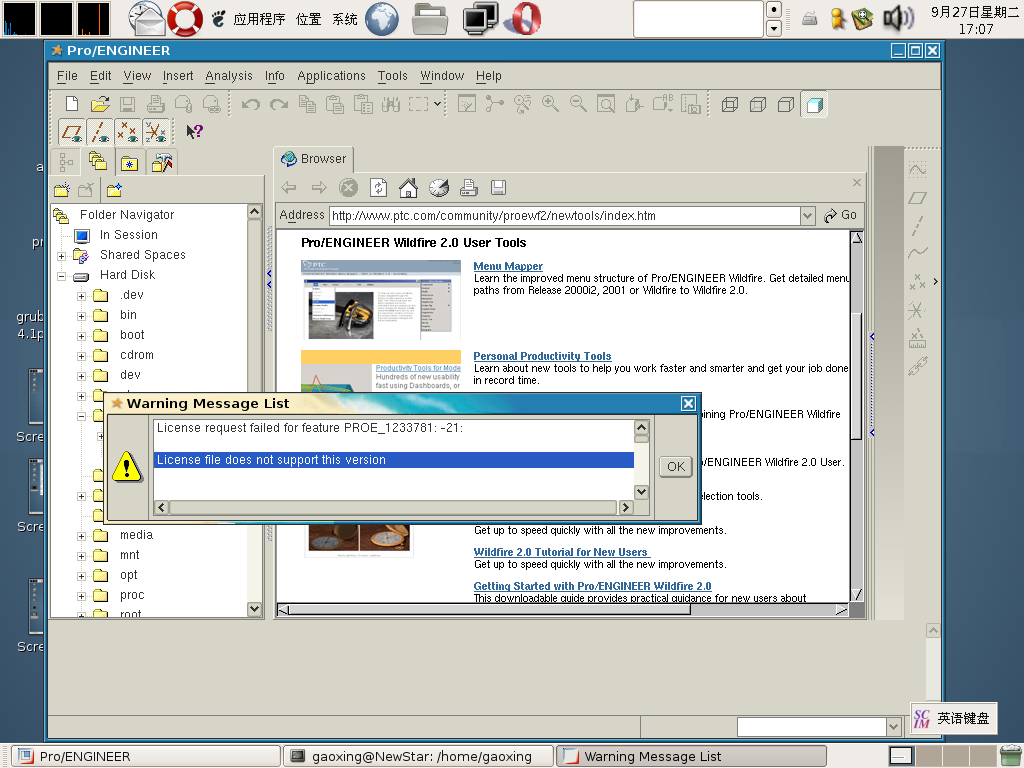The width and height of the screenshot is (1024, 768).
Task: Open the Menu Mapper link
Action: coord(508,266)
